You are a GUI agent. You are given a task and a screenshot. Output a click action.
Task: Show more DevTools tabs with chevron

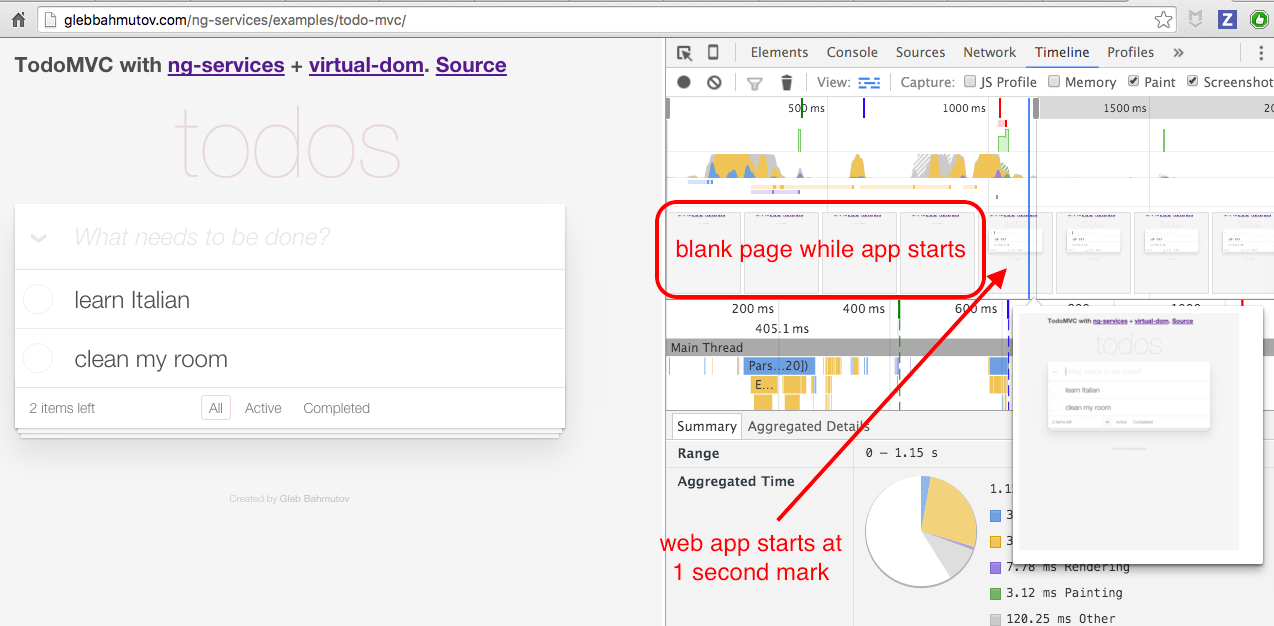point(1178,53)
